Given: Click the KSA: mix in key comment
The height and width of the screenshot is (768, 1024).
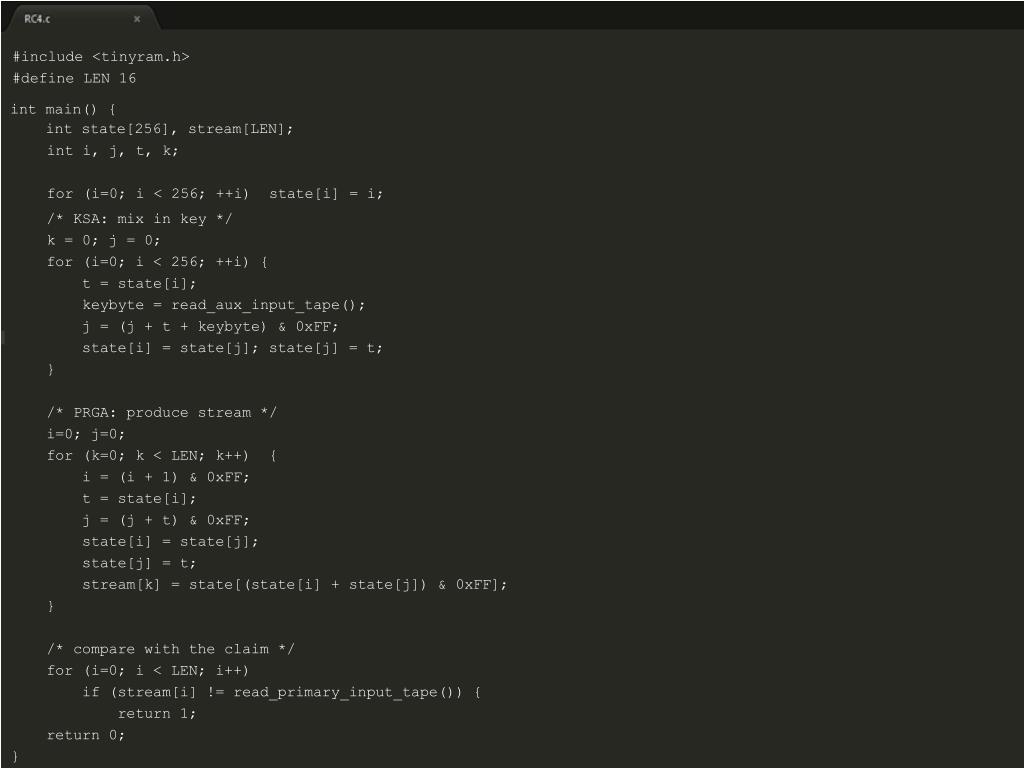Looking at the screenshot, I should [x=140, y=219].
